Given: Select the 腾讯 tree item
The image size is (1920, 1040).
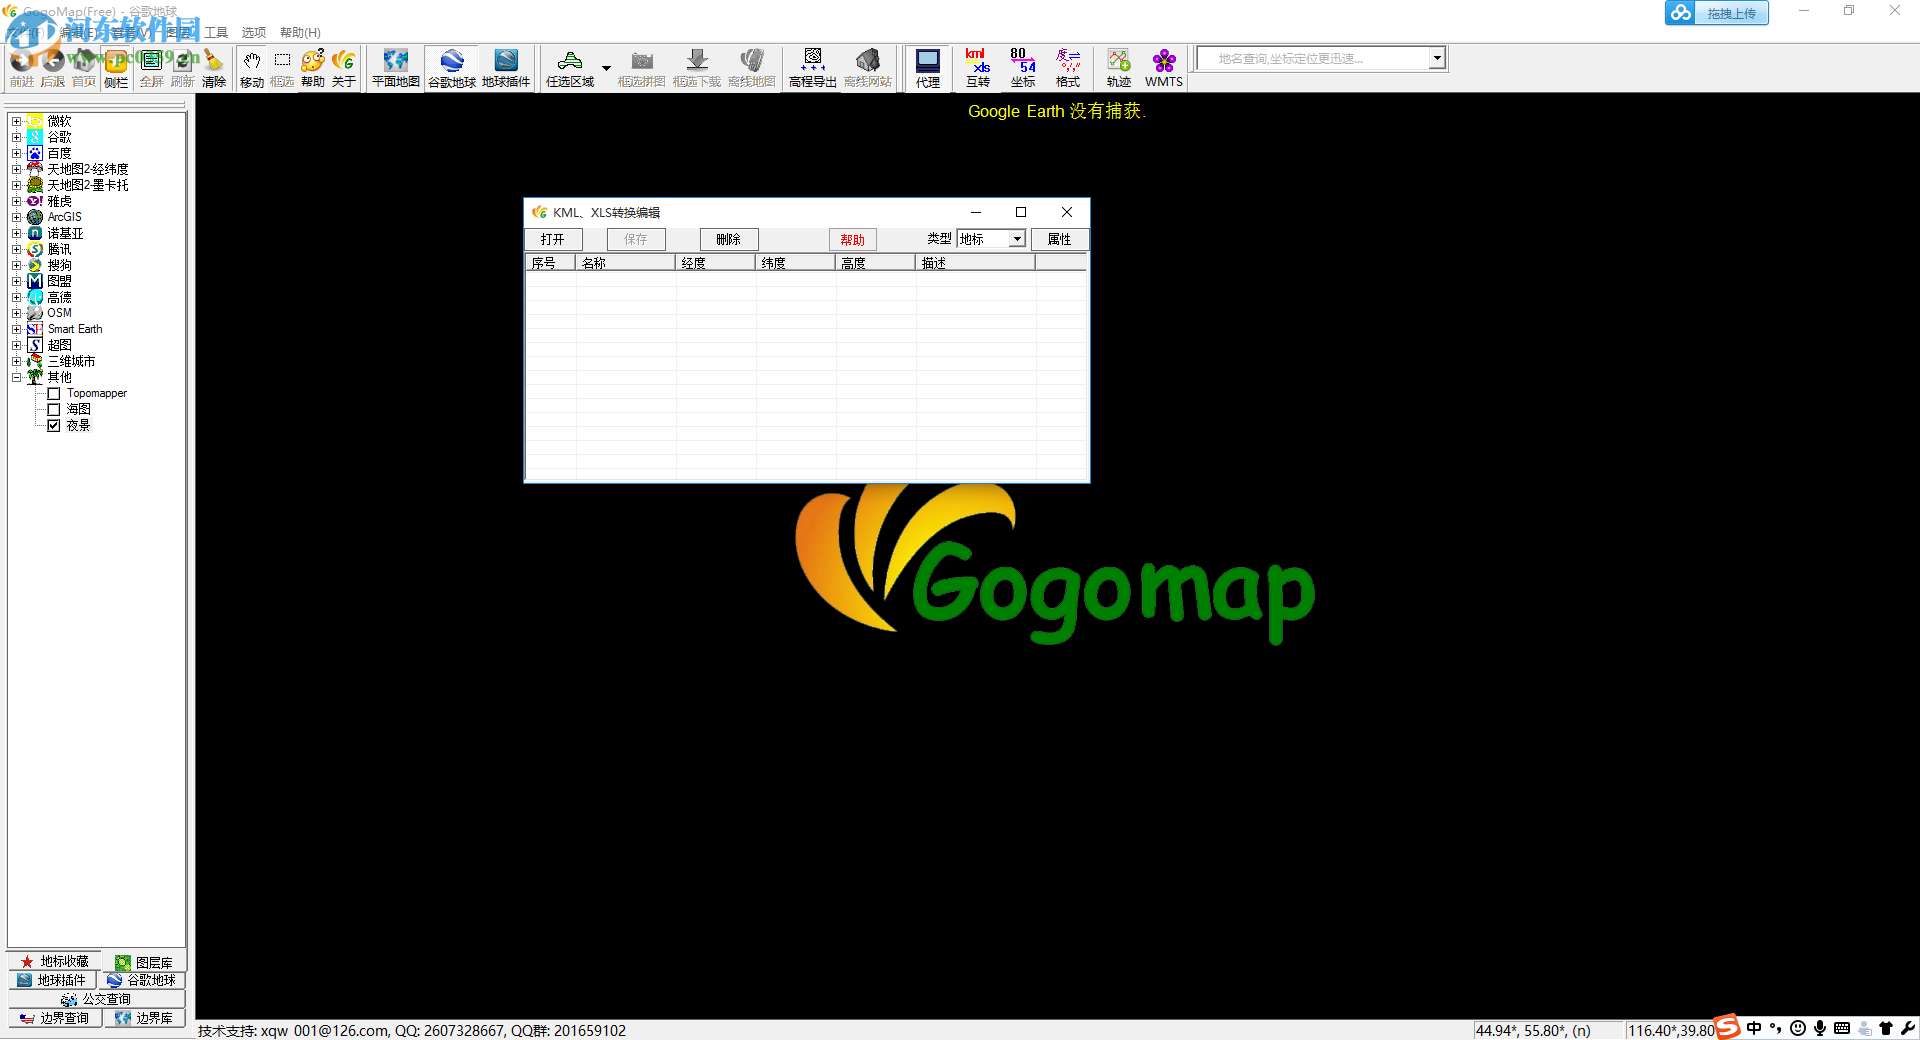Looking at the screenshot, I should (60, 249).
